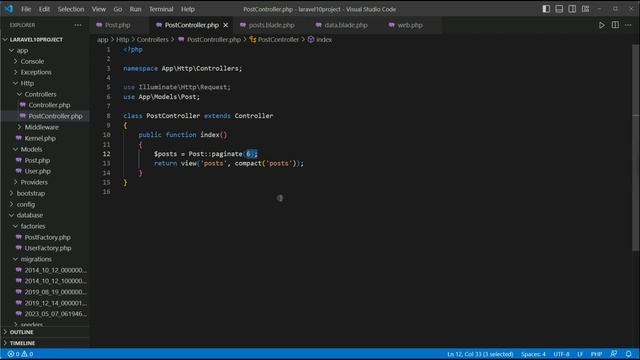
Task: Close the PostController.php tab
Action: tap(226, 25)
